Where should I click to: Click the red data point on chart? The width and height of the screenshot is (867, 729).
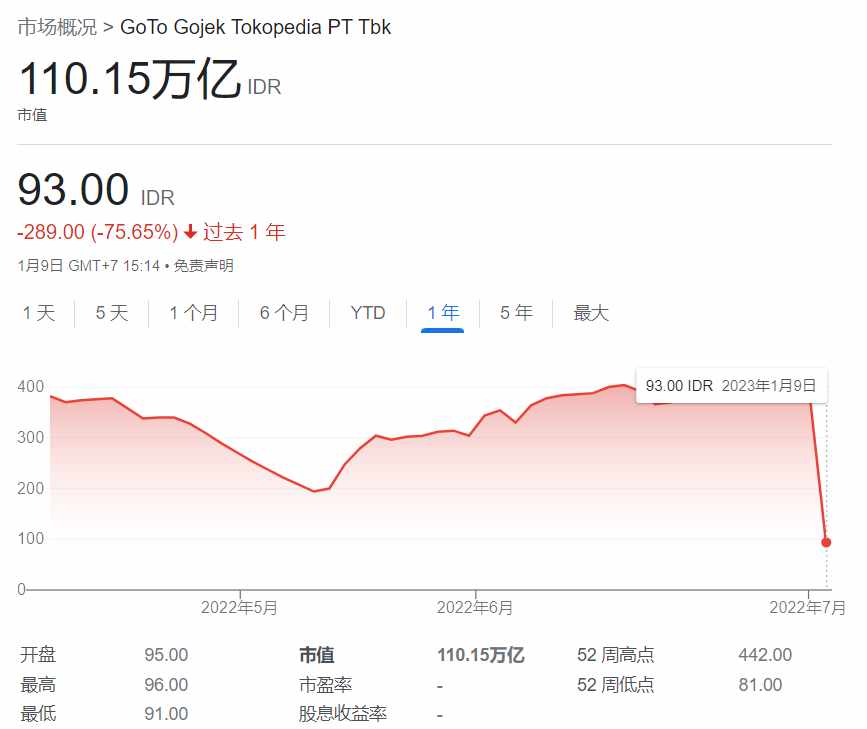826,543
